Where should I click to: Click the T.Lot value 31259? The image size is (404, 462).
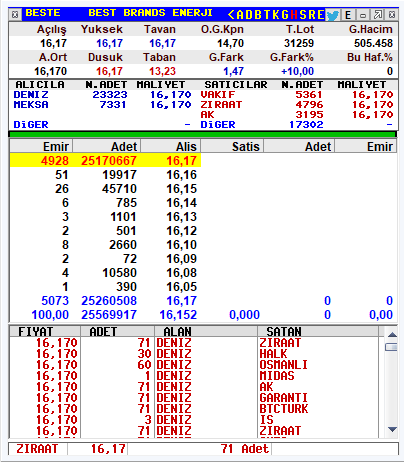pyautogui.click(x=299, y=43)
